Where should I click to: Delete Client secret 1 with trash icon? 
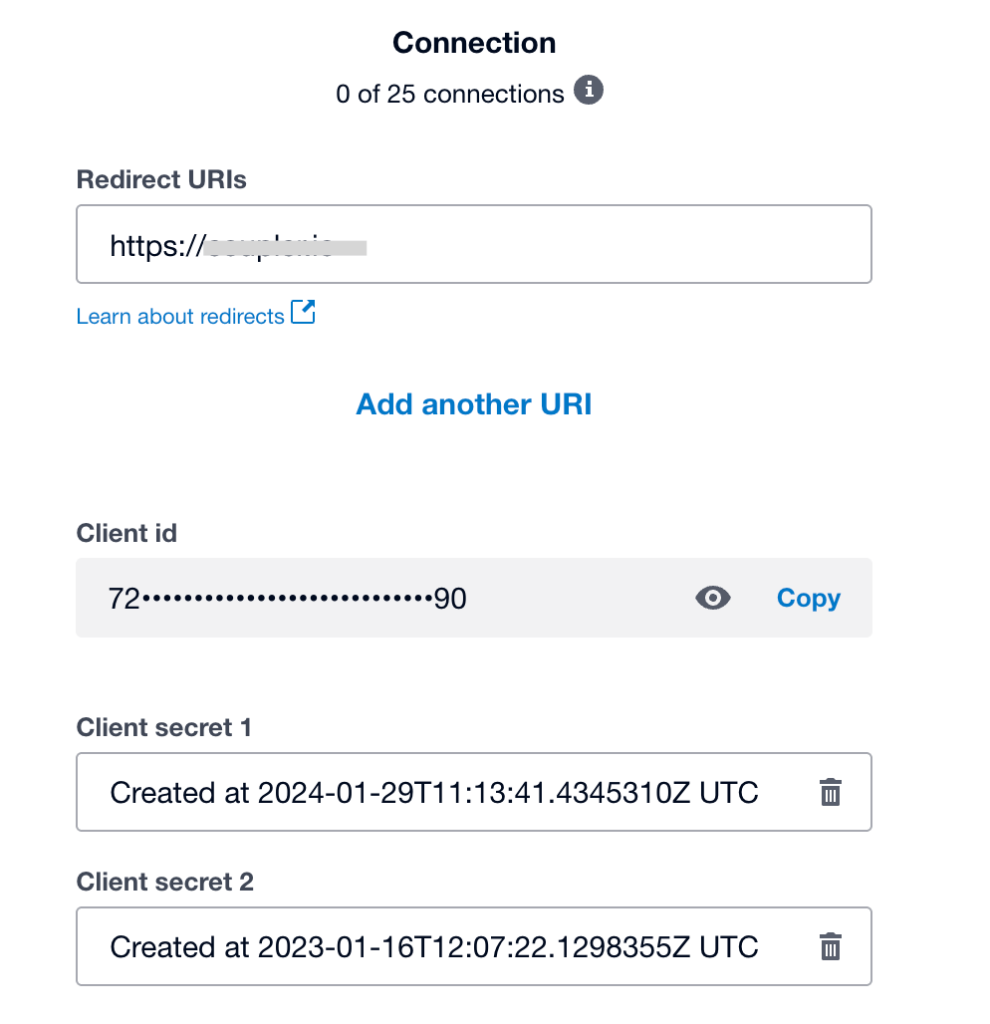click(x=830, y=793)
